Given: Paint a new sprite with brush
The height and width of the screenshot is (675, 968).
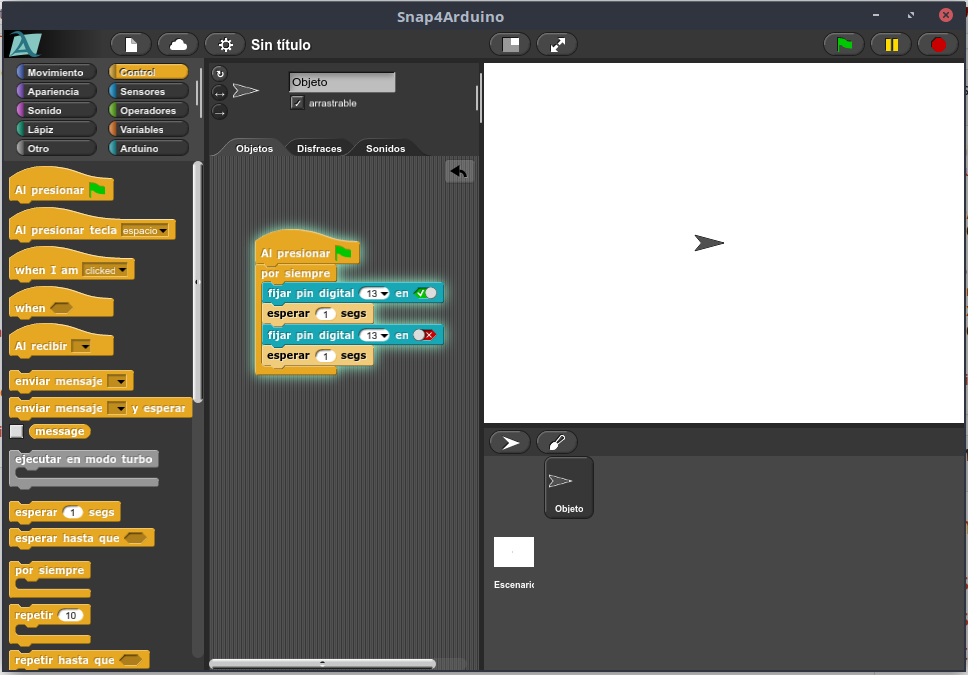Looking at the screenshot, I should (557, 442).
